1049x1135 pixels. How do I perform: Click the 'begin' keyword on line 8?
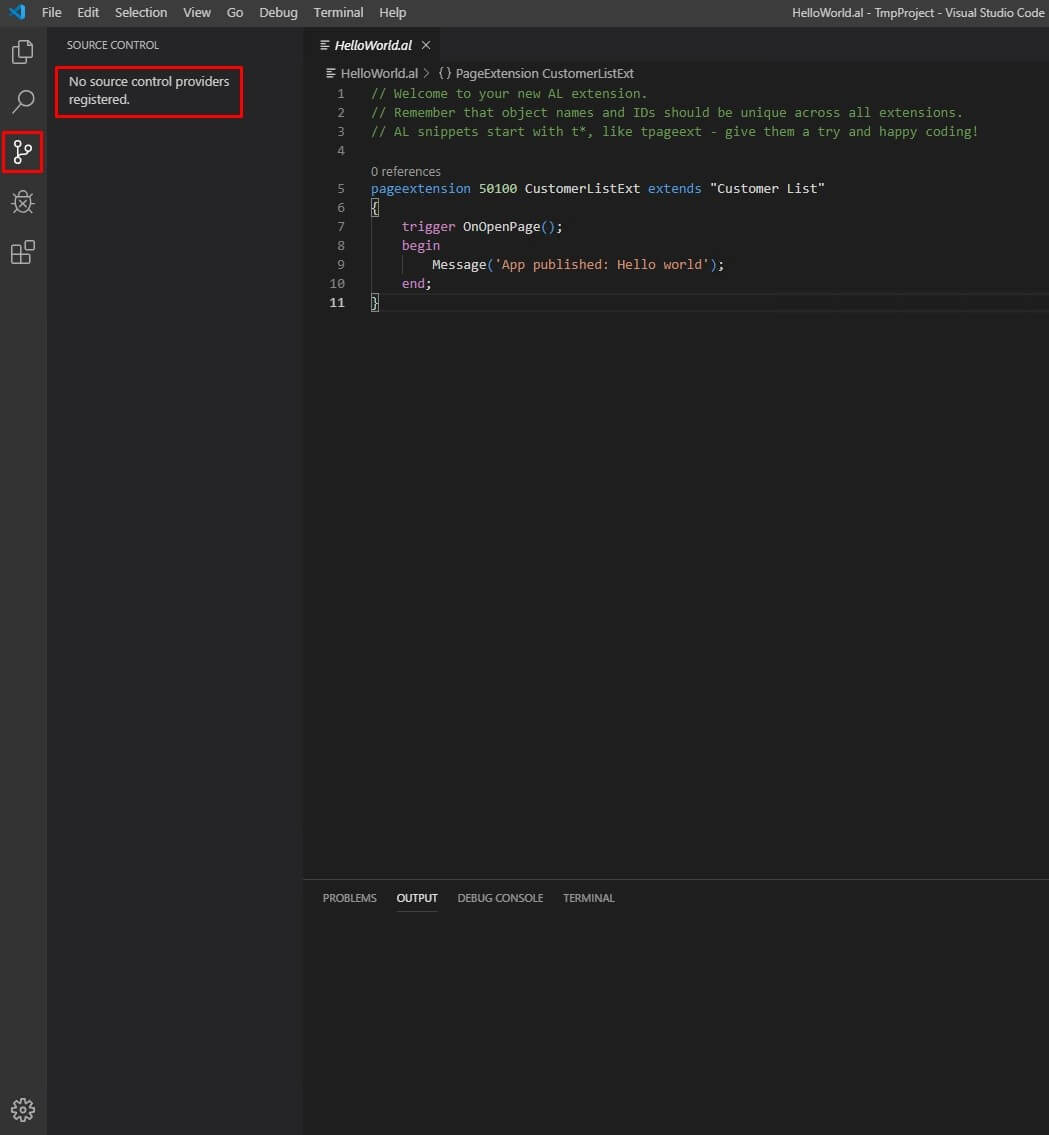click(x=421, y=245)
